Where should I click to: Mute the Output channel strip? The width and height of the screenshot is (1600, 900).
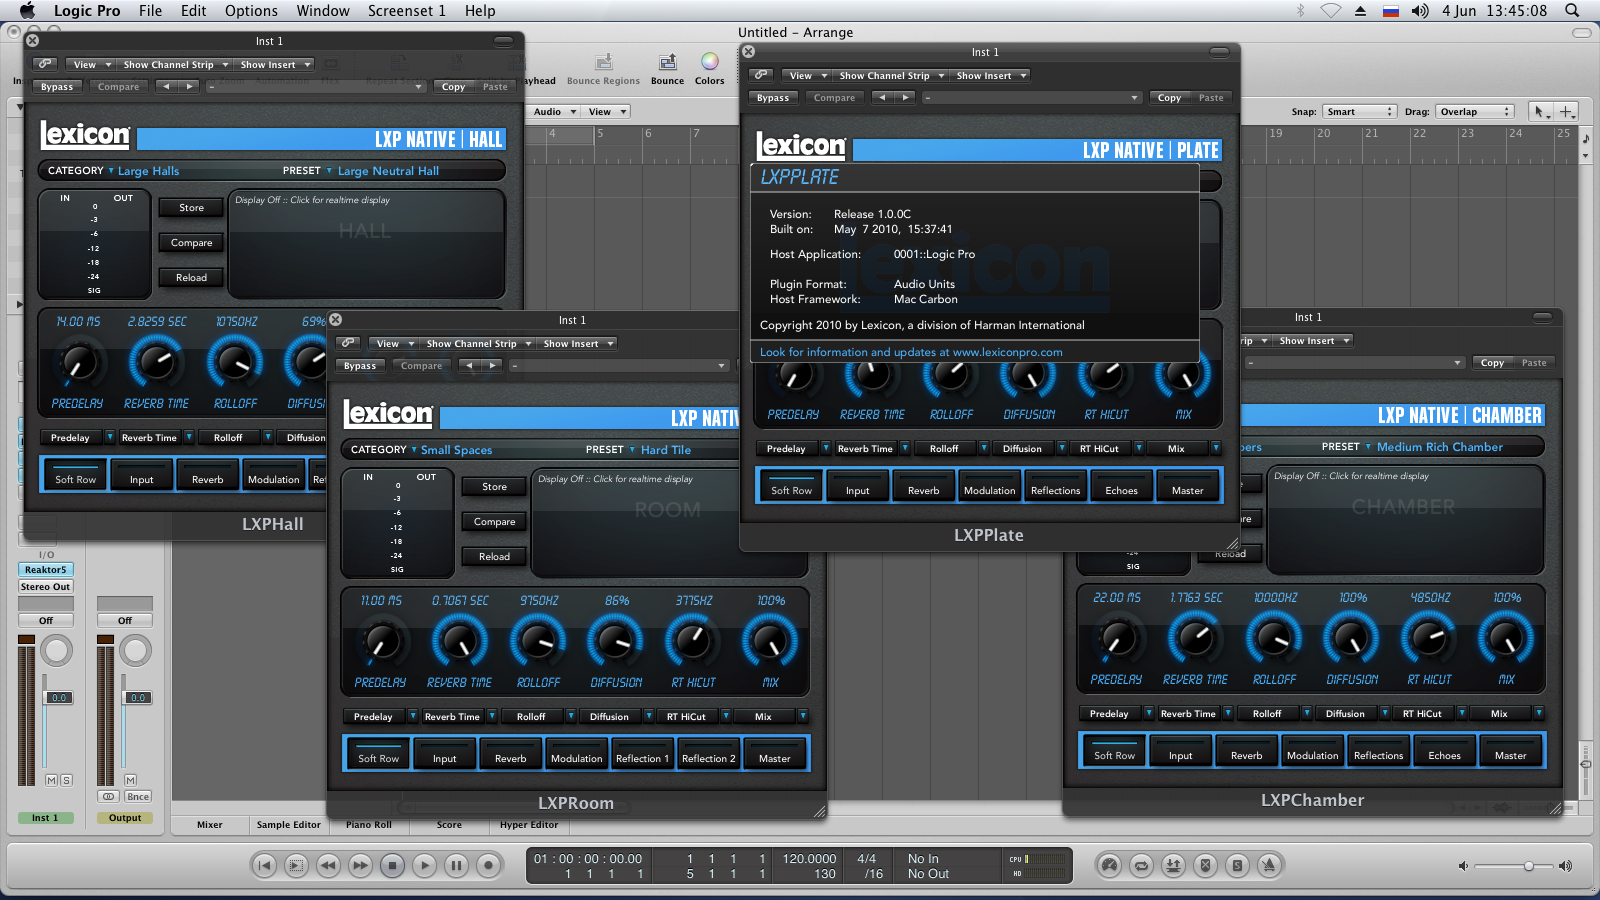click(130, 780)
